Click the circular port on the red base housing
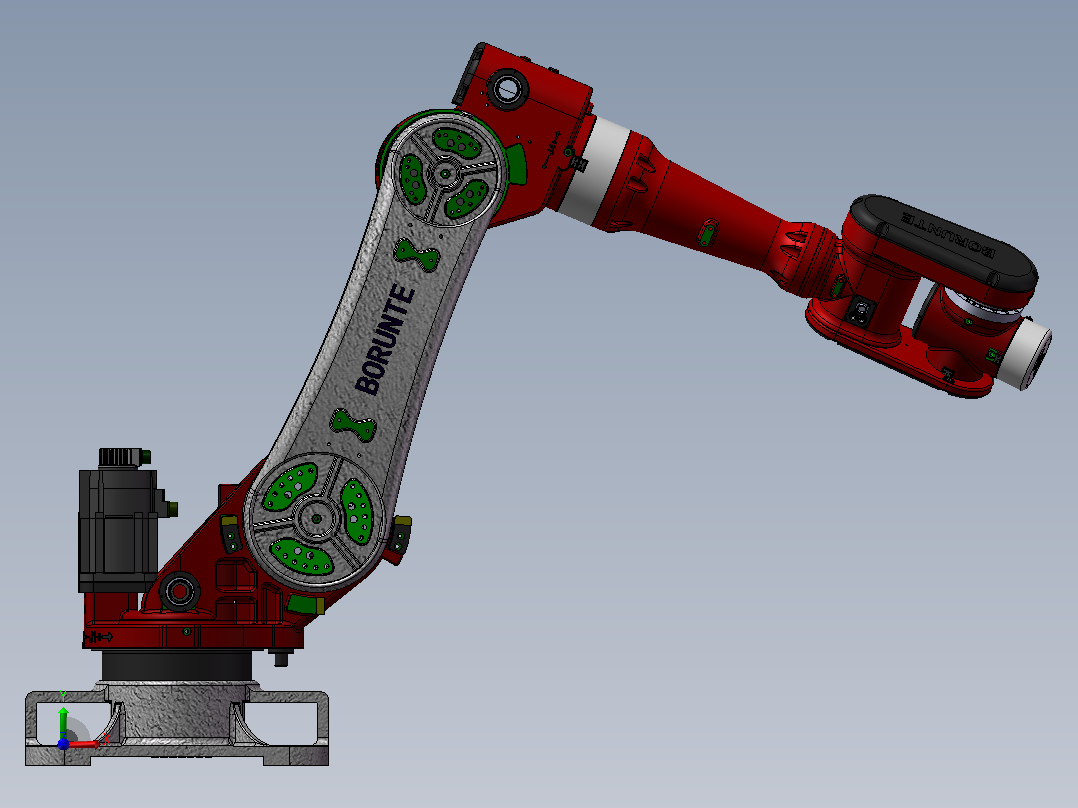 (x=180, y=591)
